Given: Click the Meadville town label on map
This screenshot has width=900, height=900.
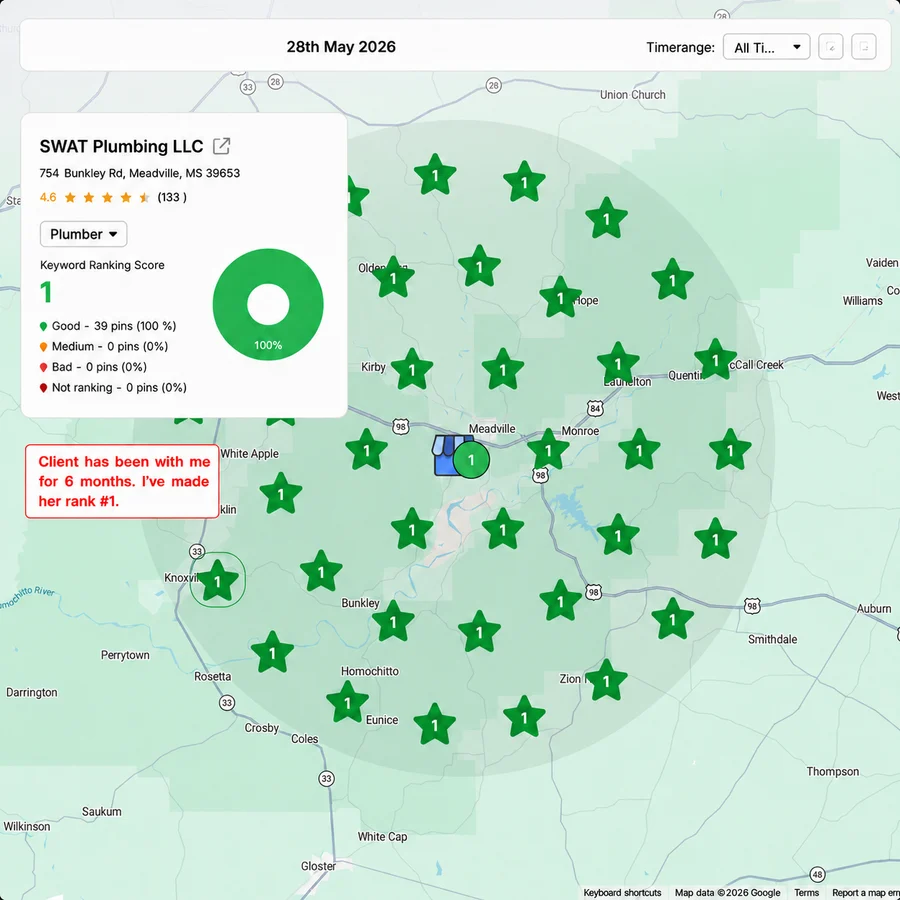Looking at the screenshot, I should point(492,429).
